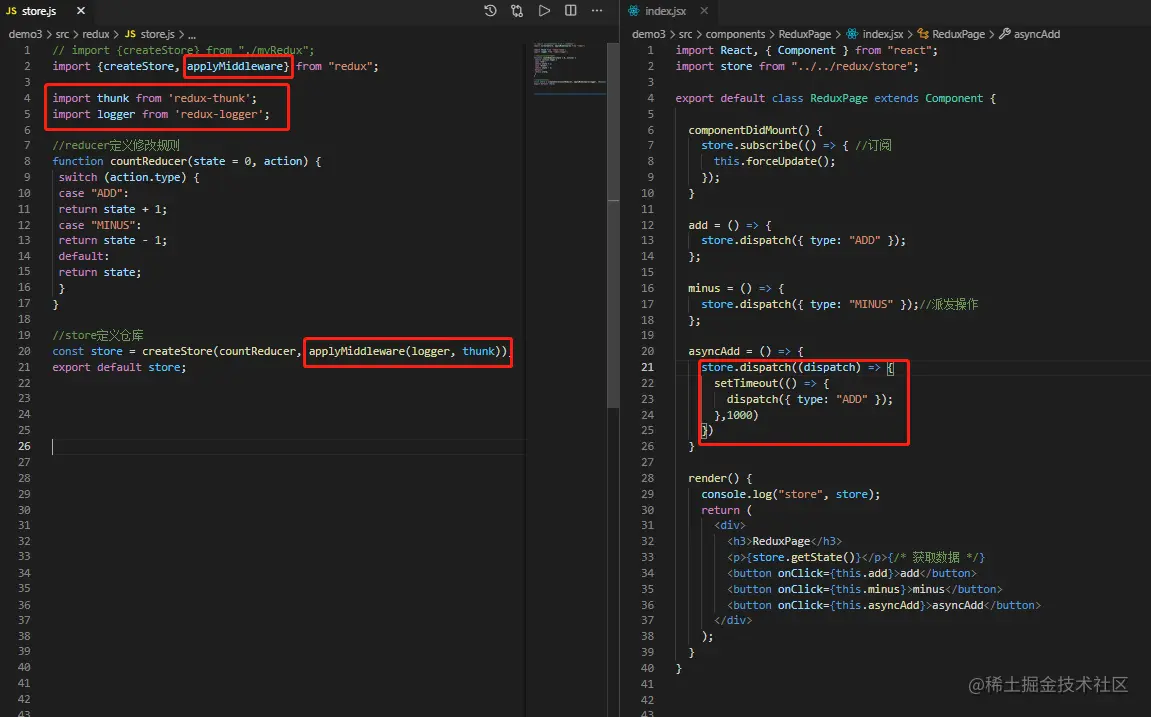Screen dimensions: 1151x717
Task: Click the src breadcrumb in the left editor
Action: tap(62, 34)
